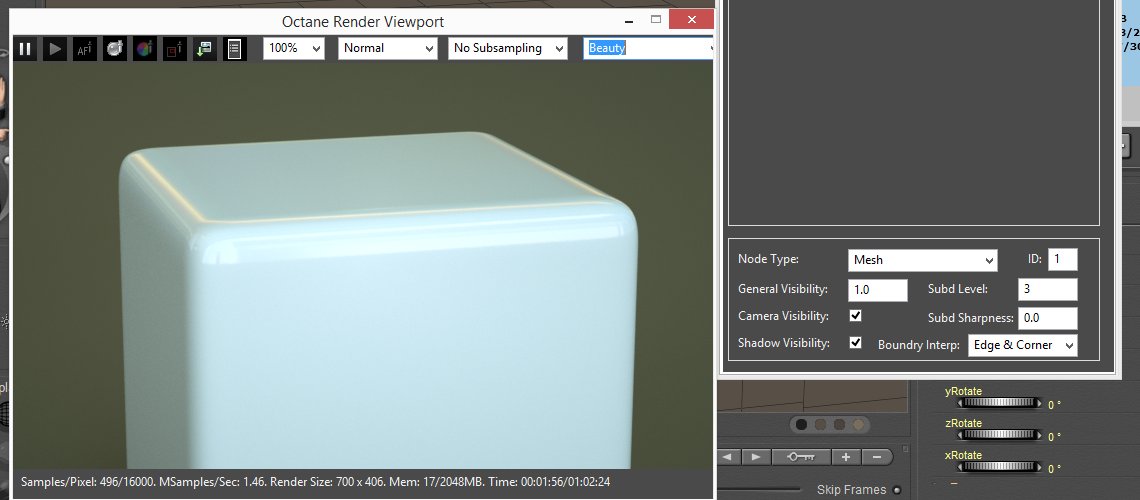Click the yRotate 0 ° value
This screenshot has width=1140, height=500.
pos(1054,406)
